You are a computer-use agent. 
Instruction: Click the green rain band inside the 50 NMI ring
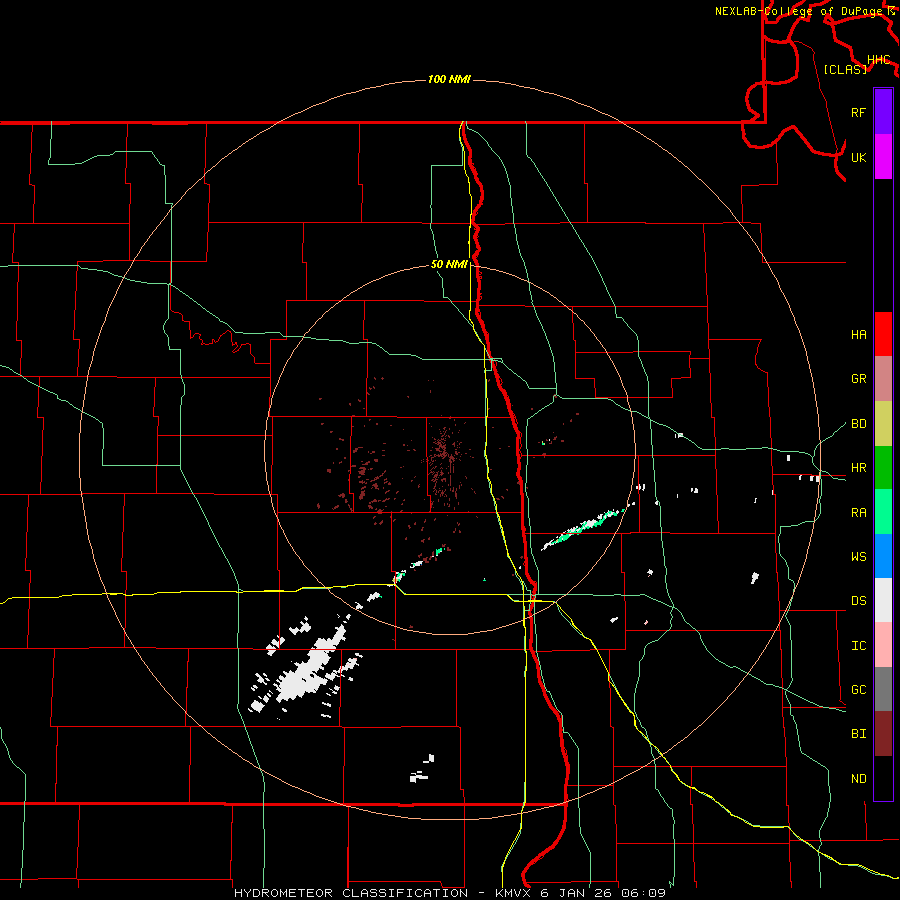coord(583,527)
